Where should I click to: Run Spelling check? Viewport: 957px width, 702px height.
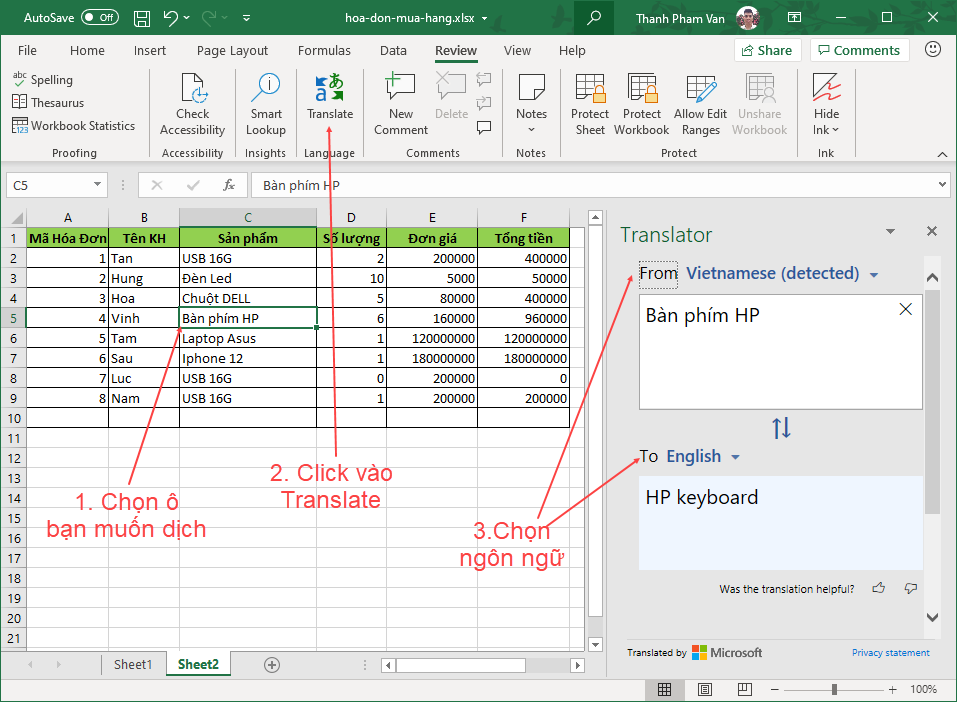[x=43, y=79]
